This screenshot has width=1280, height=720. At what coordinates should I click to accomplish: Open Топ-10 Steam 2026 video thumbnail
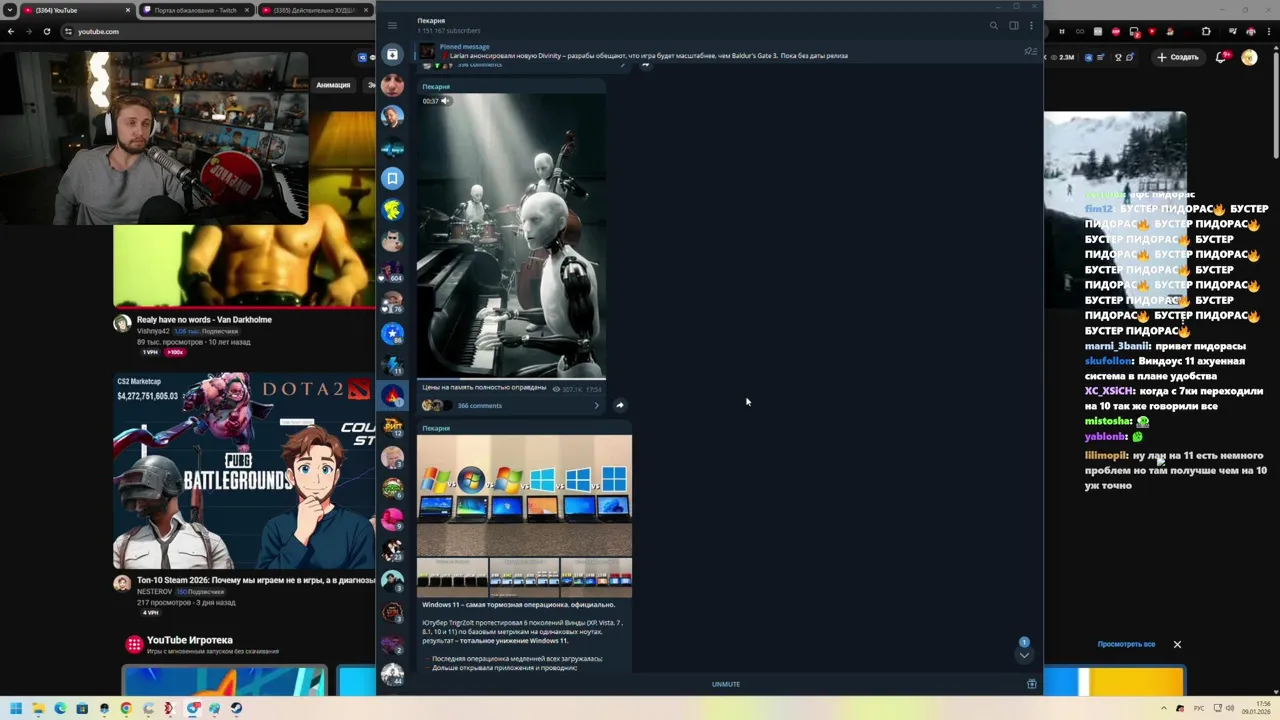click(x=244, y=471)
